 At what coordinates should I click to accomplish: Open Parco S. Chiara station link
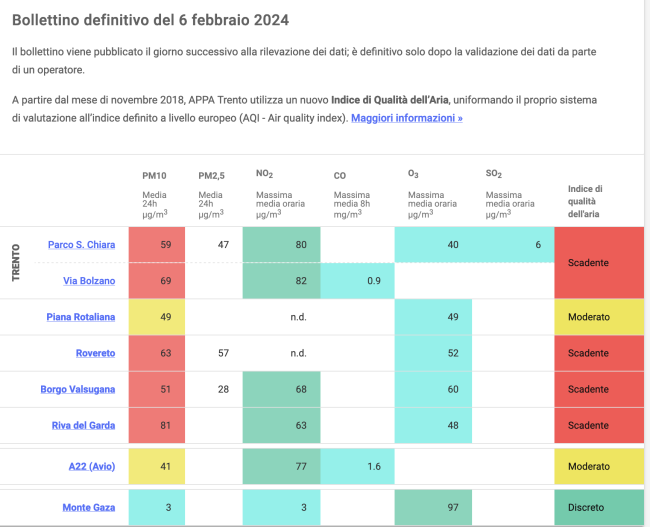(81, 244)
